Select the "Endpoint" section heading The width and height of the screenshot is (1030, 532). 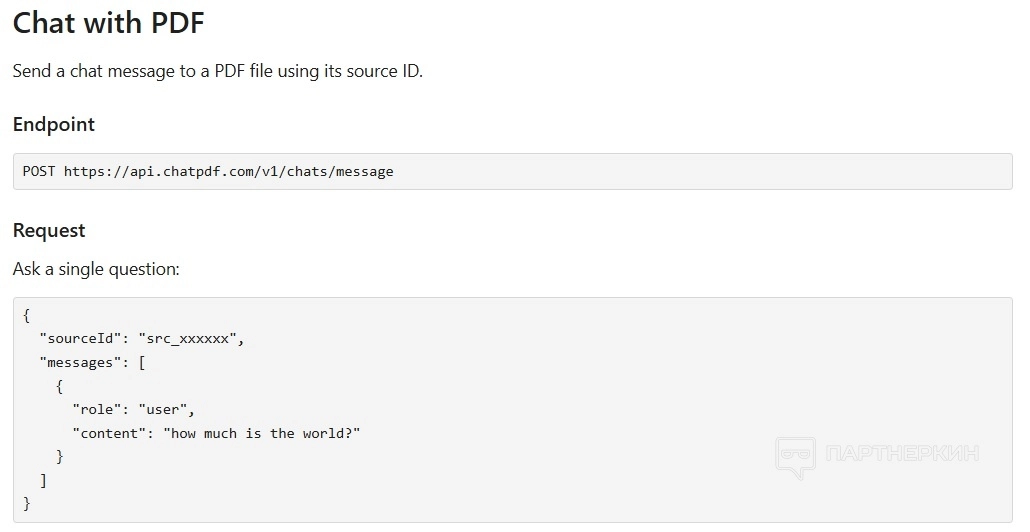click(x=54, y=125)
